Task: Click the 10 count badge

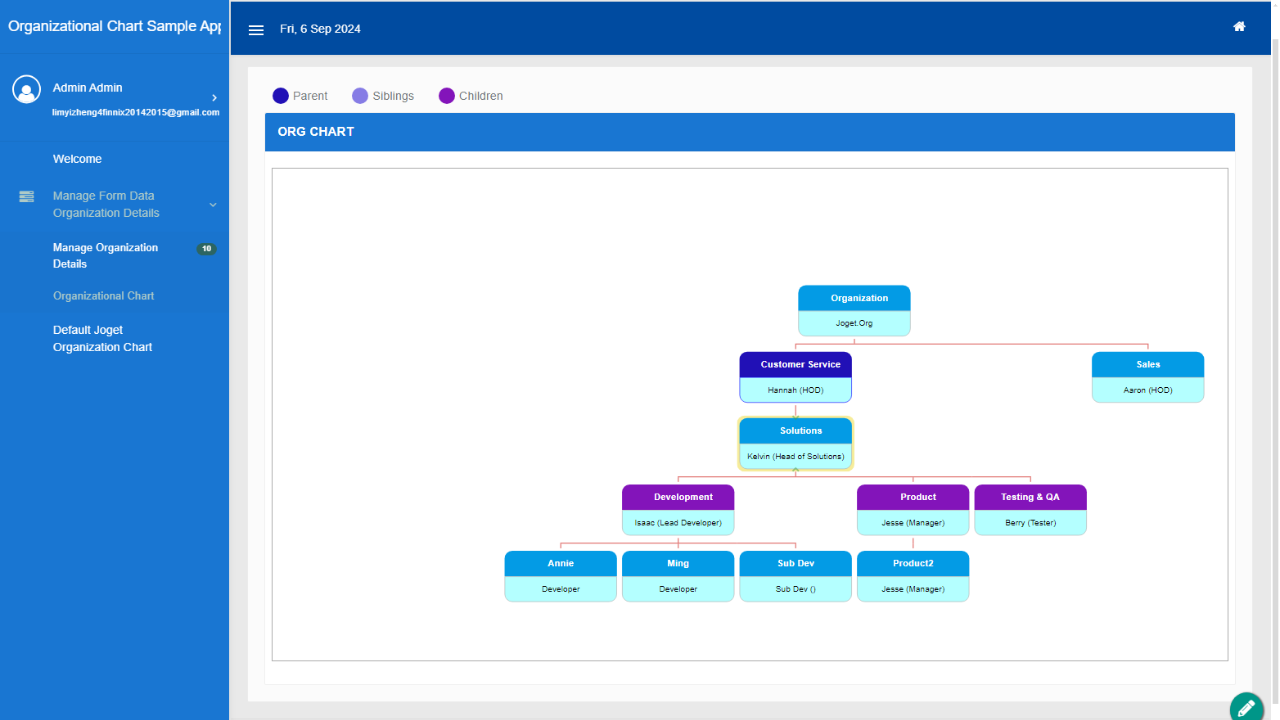Action: 206,249
